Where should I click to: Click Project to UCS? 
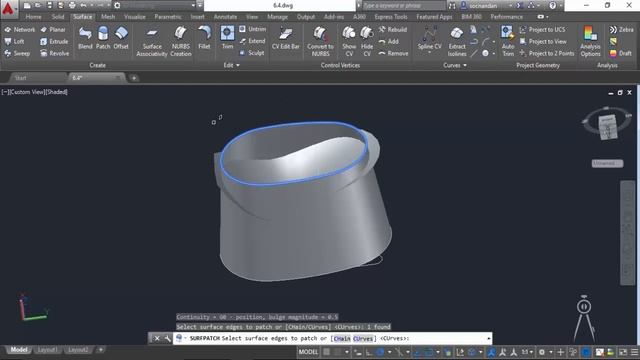[x=542, y=29]
